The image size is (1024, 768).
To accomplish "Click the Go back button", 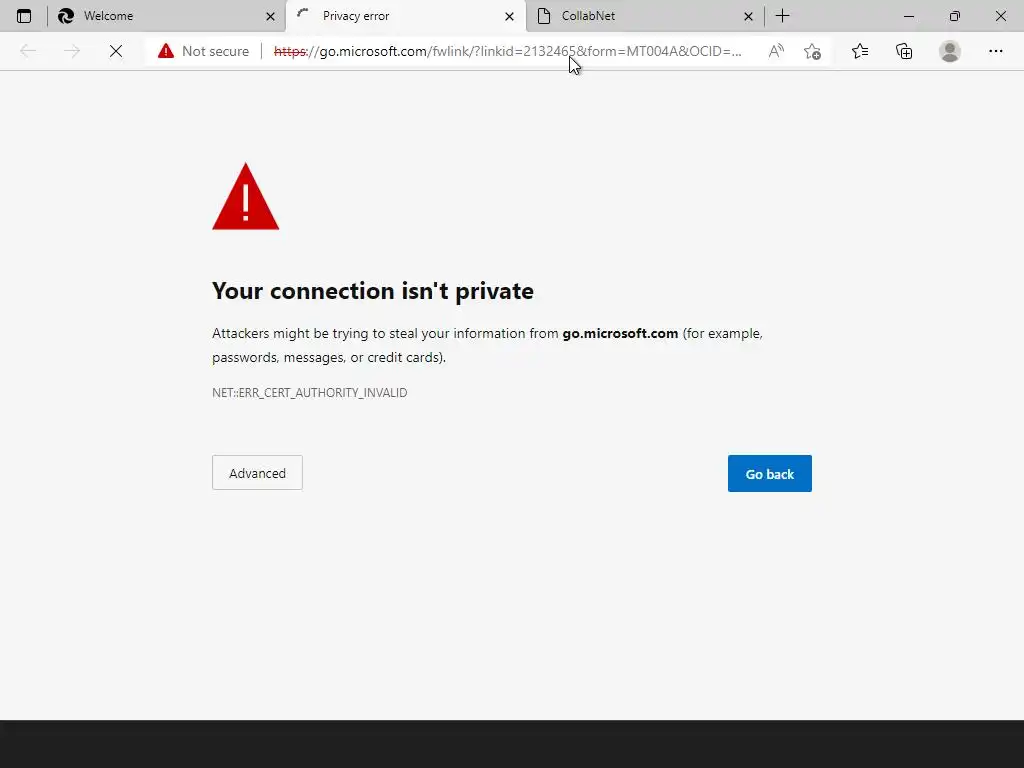I will 769,474.
